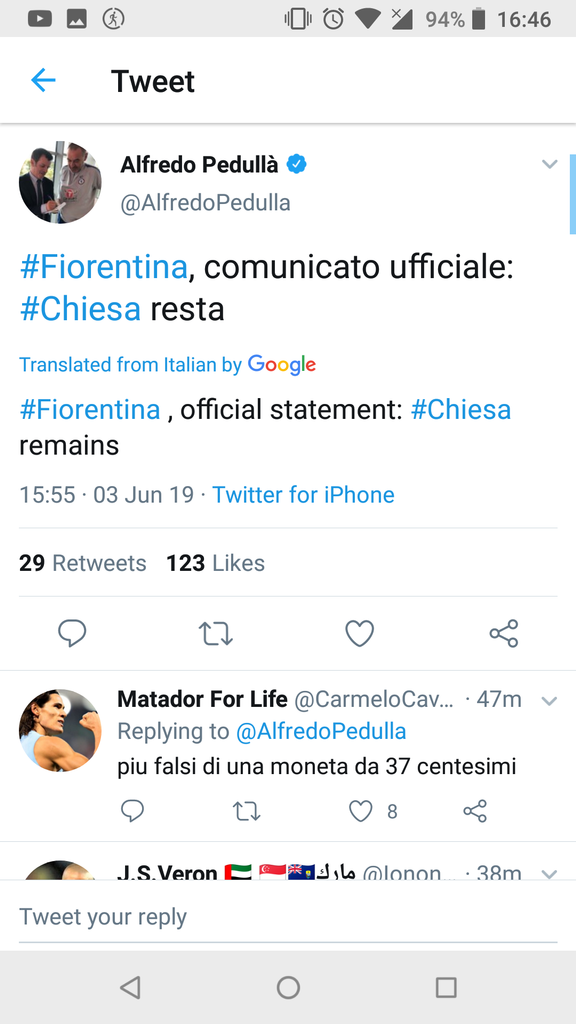This screenshot has height=1024, width=576.
Task: Tap the back arrow to leave the tweet
Action: (42, 81)
